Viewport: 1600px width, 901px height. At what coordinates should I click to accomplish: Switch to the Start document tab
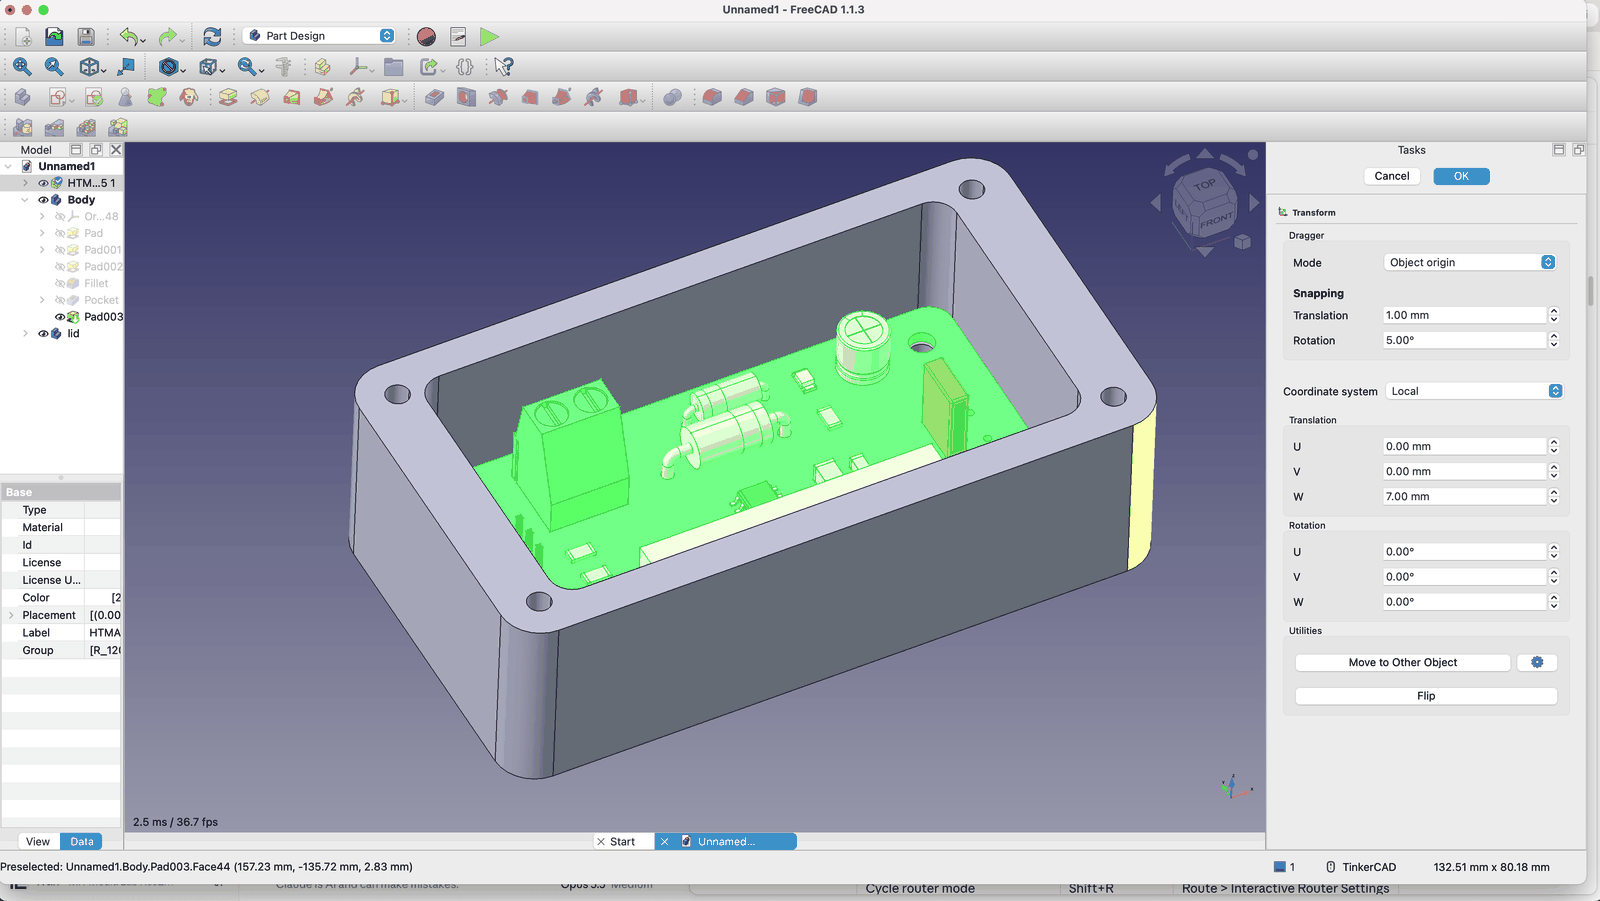coord(623,841)
